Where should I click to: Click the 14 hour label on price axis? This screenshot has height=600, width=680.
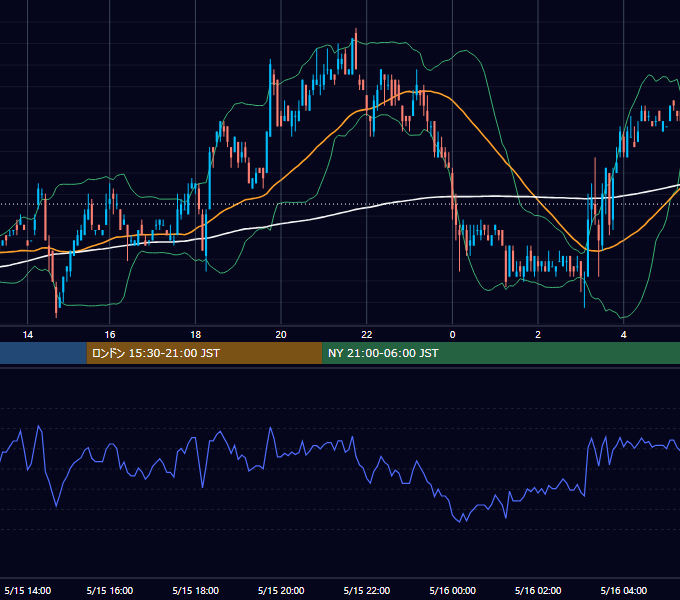point(28,335)
